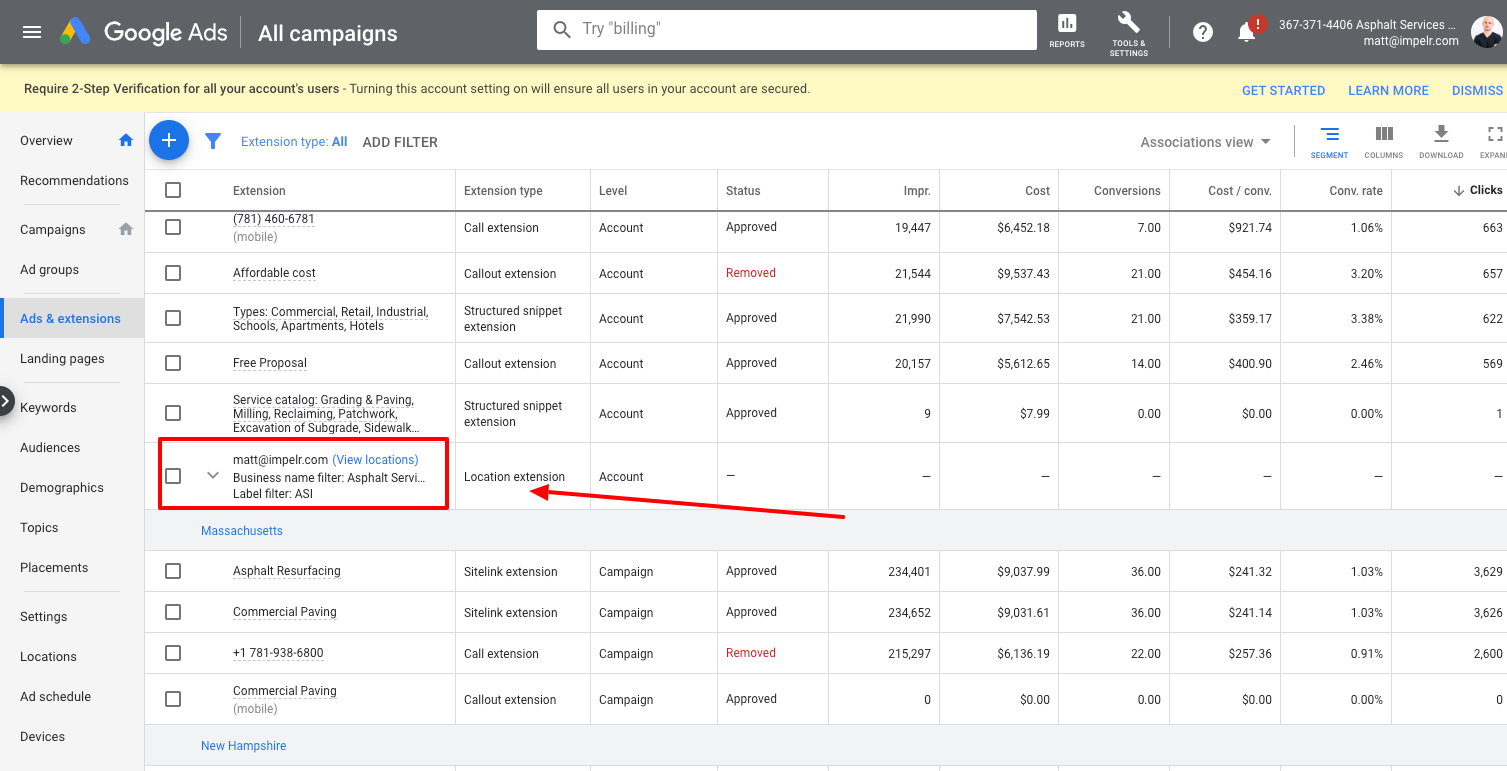1507x771 pixels.
Task: Open the Massachusetts campaign link
Action: point(242,531)
